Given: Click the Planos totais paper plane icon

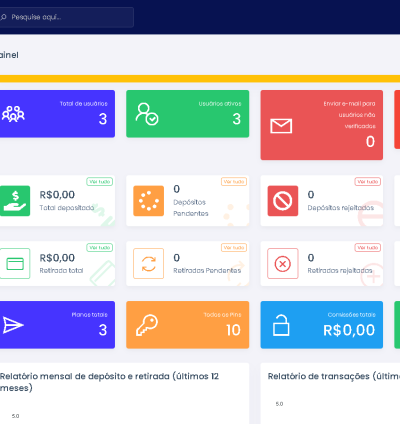Looking at the screenshot, I should point(13,325).
